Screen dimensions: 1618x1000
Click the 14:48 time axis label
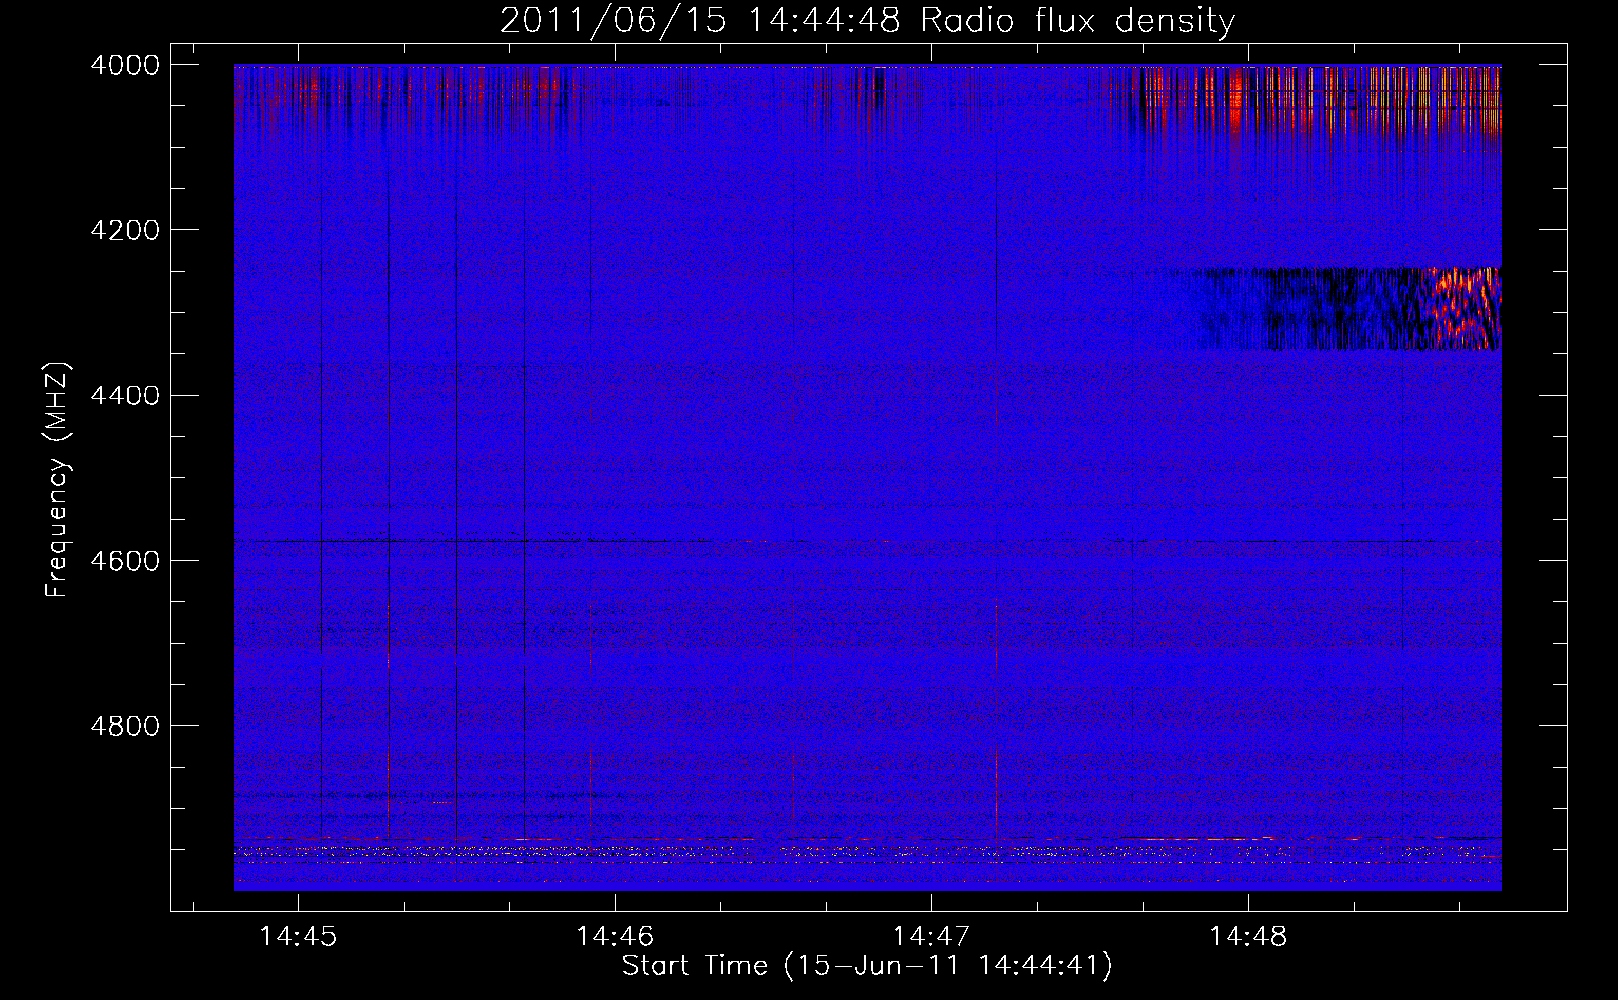1248,937
